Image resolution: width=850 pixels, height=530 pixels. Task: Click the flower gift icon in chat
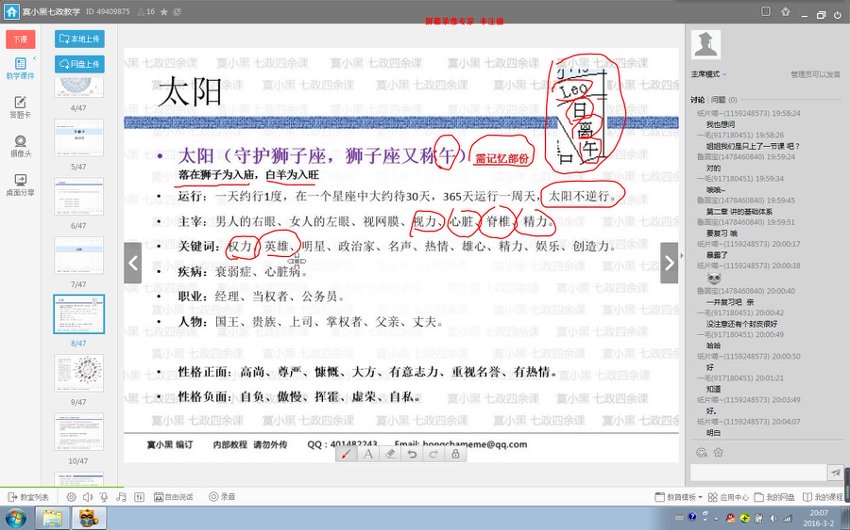click(718, 453)
